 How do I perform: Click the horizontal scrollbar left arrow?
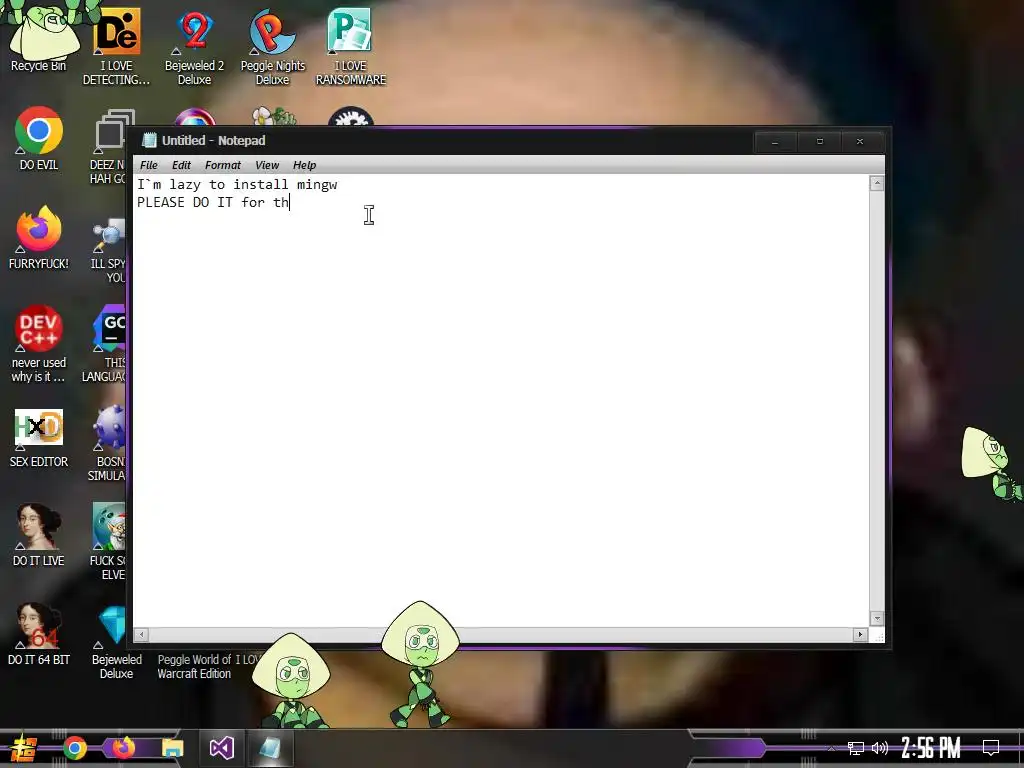click(142, 634)
